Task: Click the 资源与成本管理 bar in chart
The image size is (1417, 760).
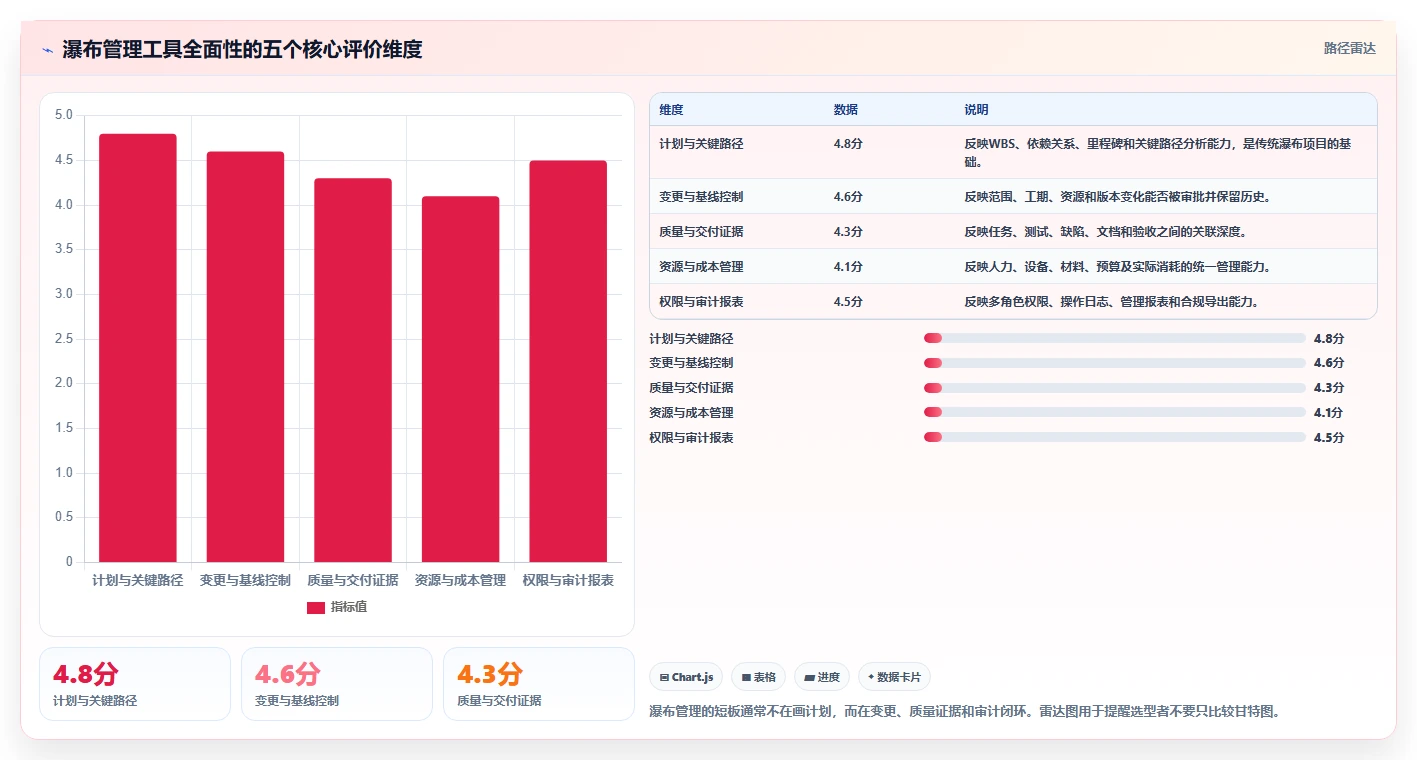Action: pos(460,379)
